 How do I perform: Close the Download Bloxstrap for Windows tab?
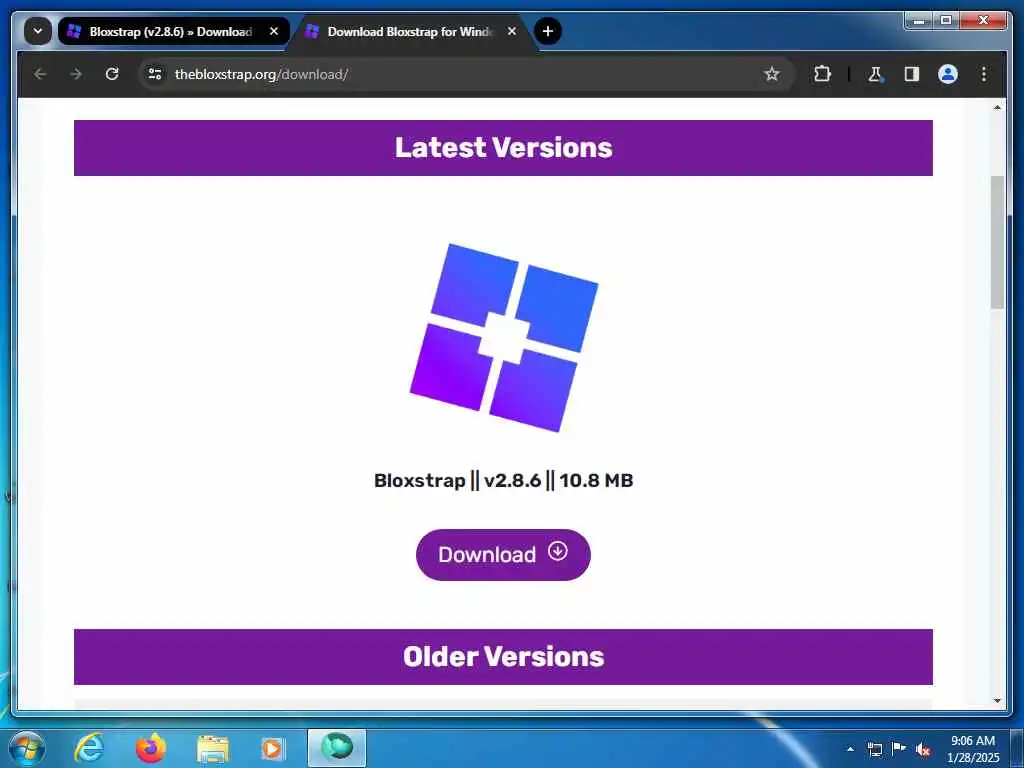[x=512, y=31]
